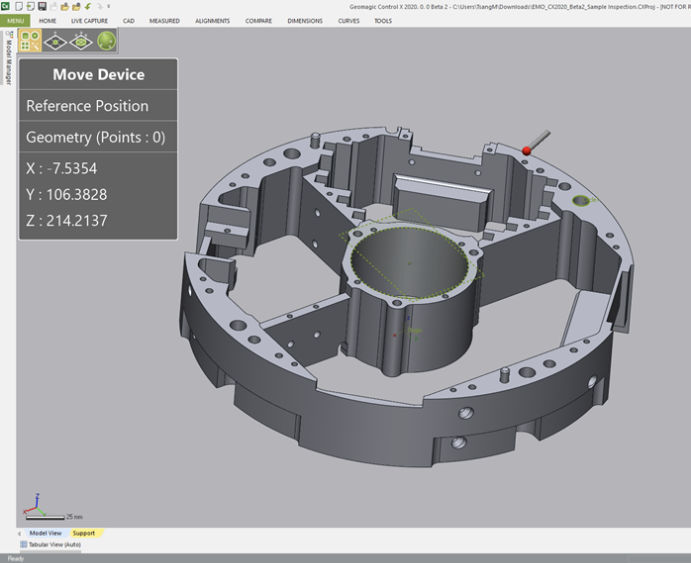The height and width of the screenshot is (563, 691).
Task: Click the new file icon in quick access toolbar
Action: click(x=19, y=6)
